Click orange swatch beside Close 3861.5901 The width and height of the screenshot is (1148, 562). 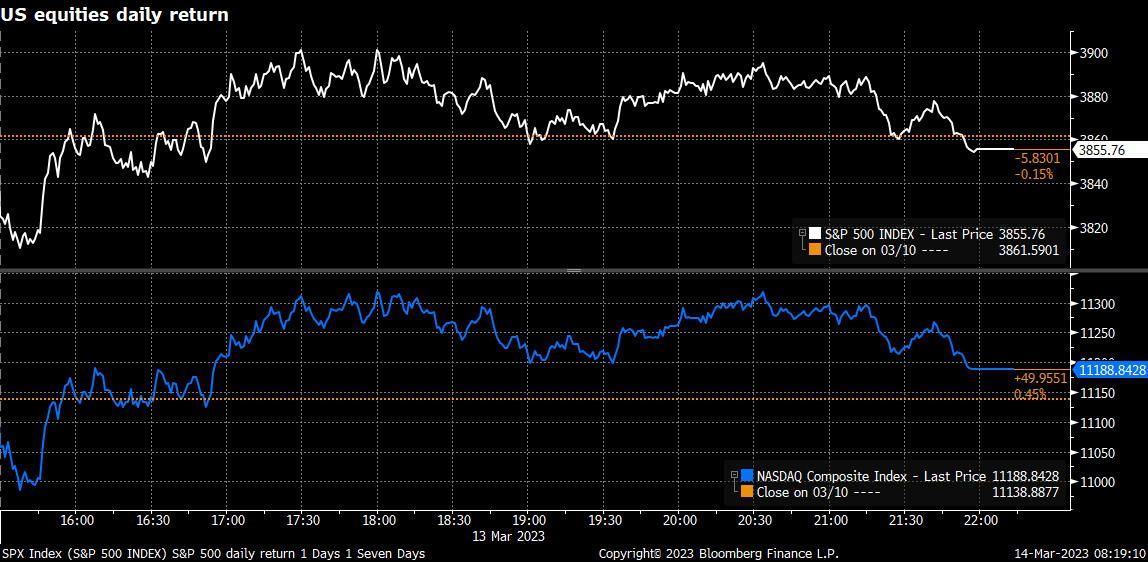(x=815, y=250)
